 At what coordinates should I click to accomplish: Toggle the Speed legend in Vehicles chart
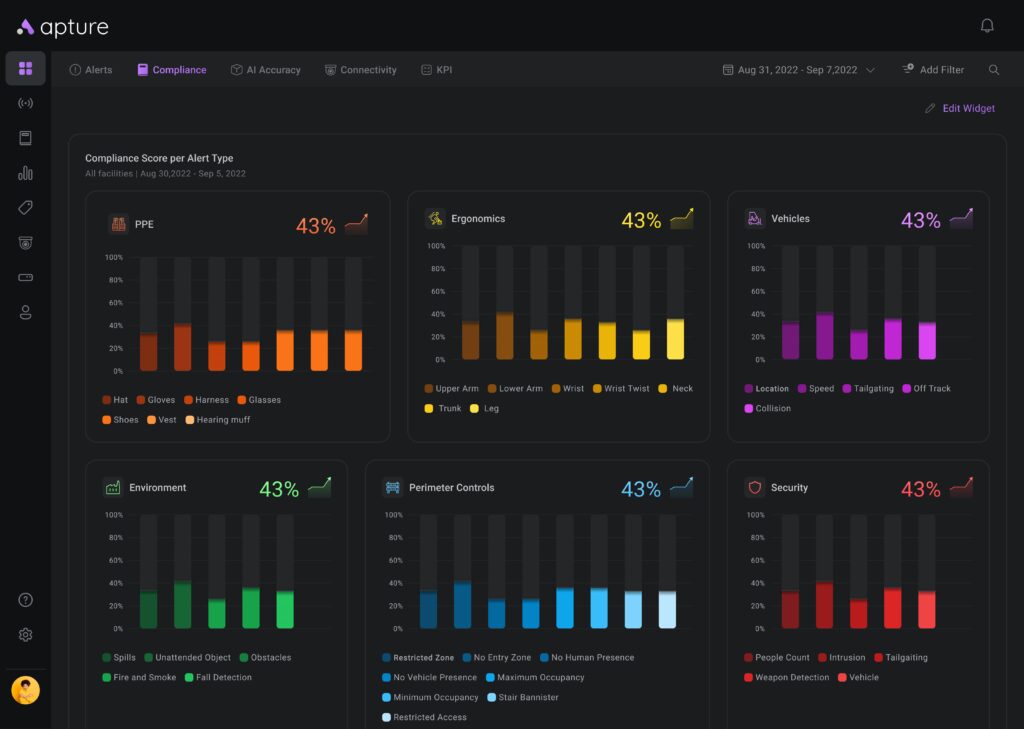[x=814, y=389]
